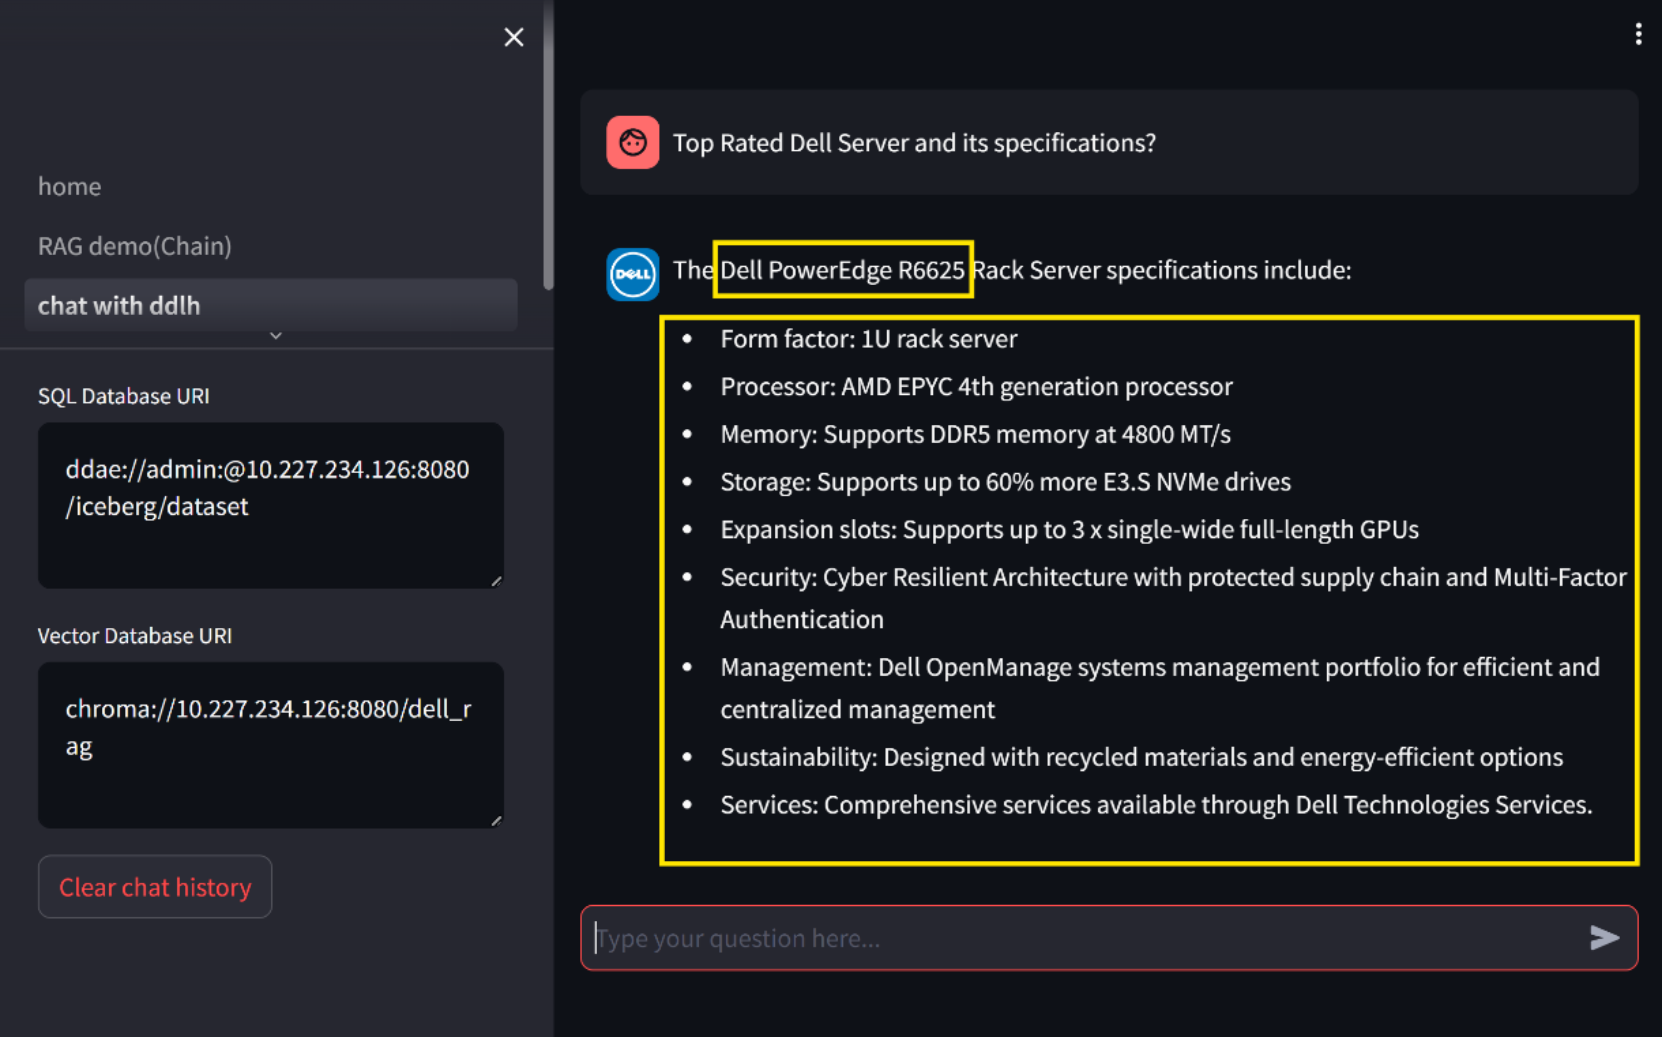Screen dimensions: 1662x1037
Task: Click the Vector Database URI label
Action: (x=135, y=636)
